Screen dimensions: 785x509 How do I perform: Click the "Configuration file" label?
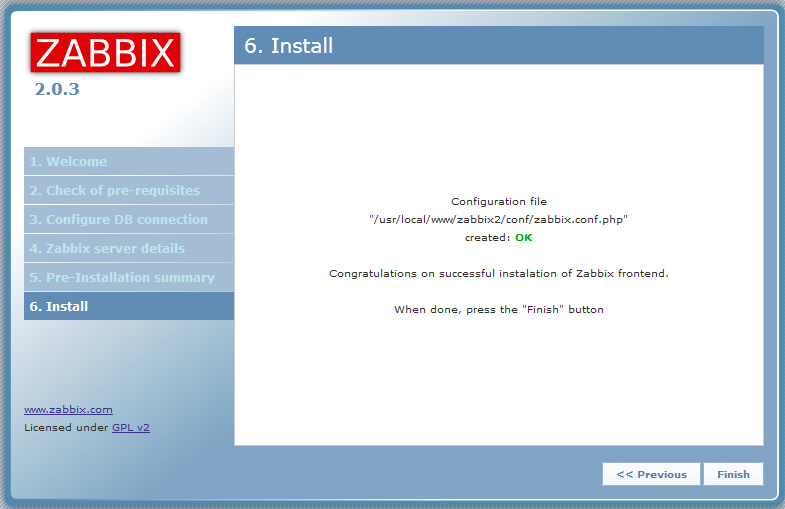click(499, 202)
